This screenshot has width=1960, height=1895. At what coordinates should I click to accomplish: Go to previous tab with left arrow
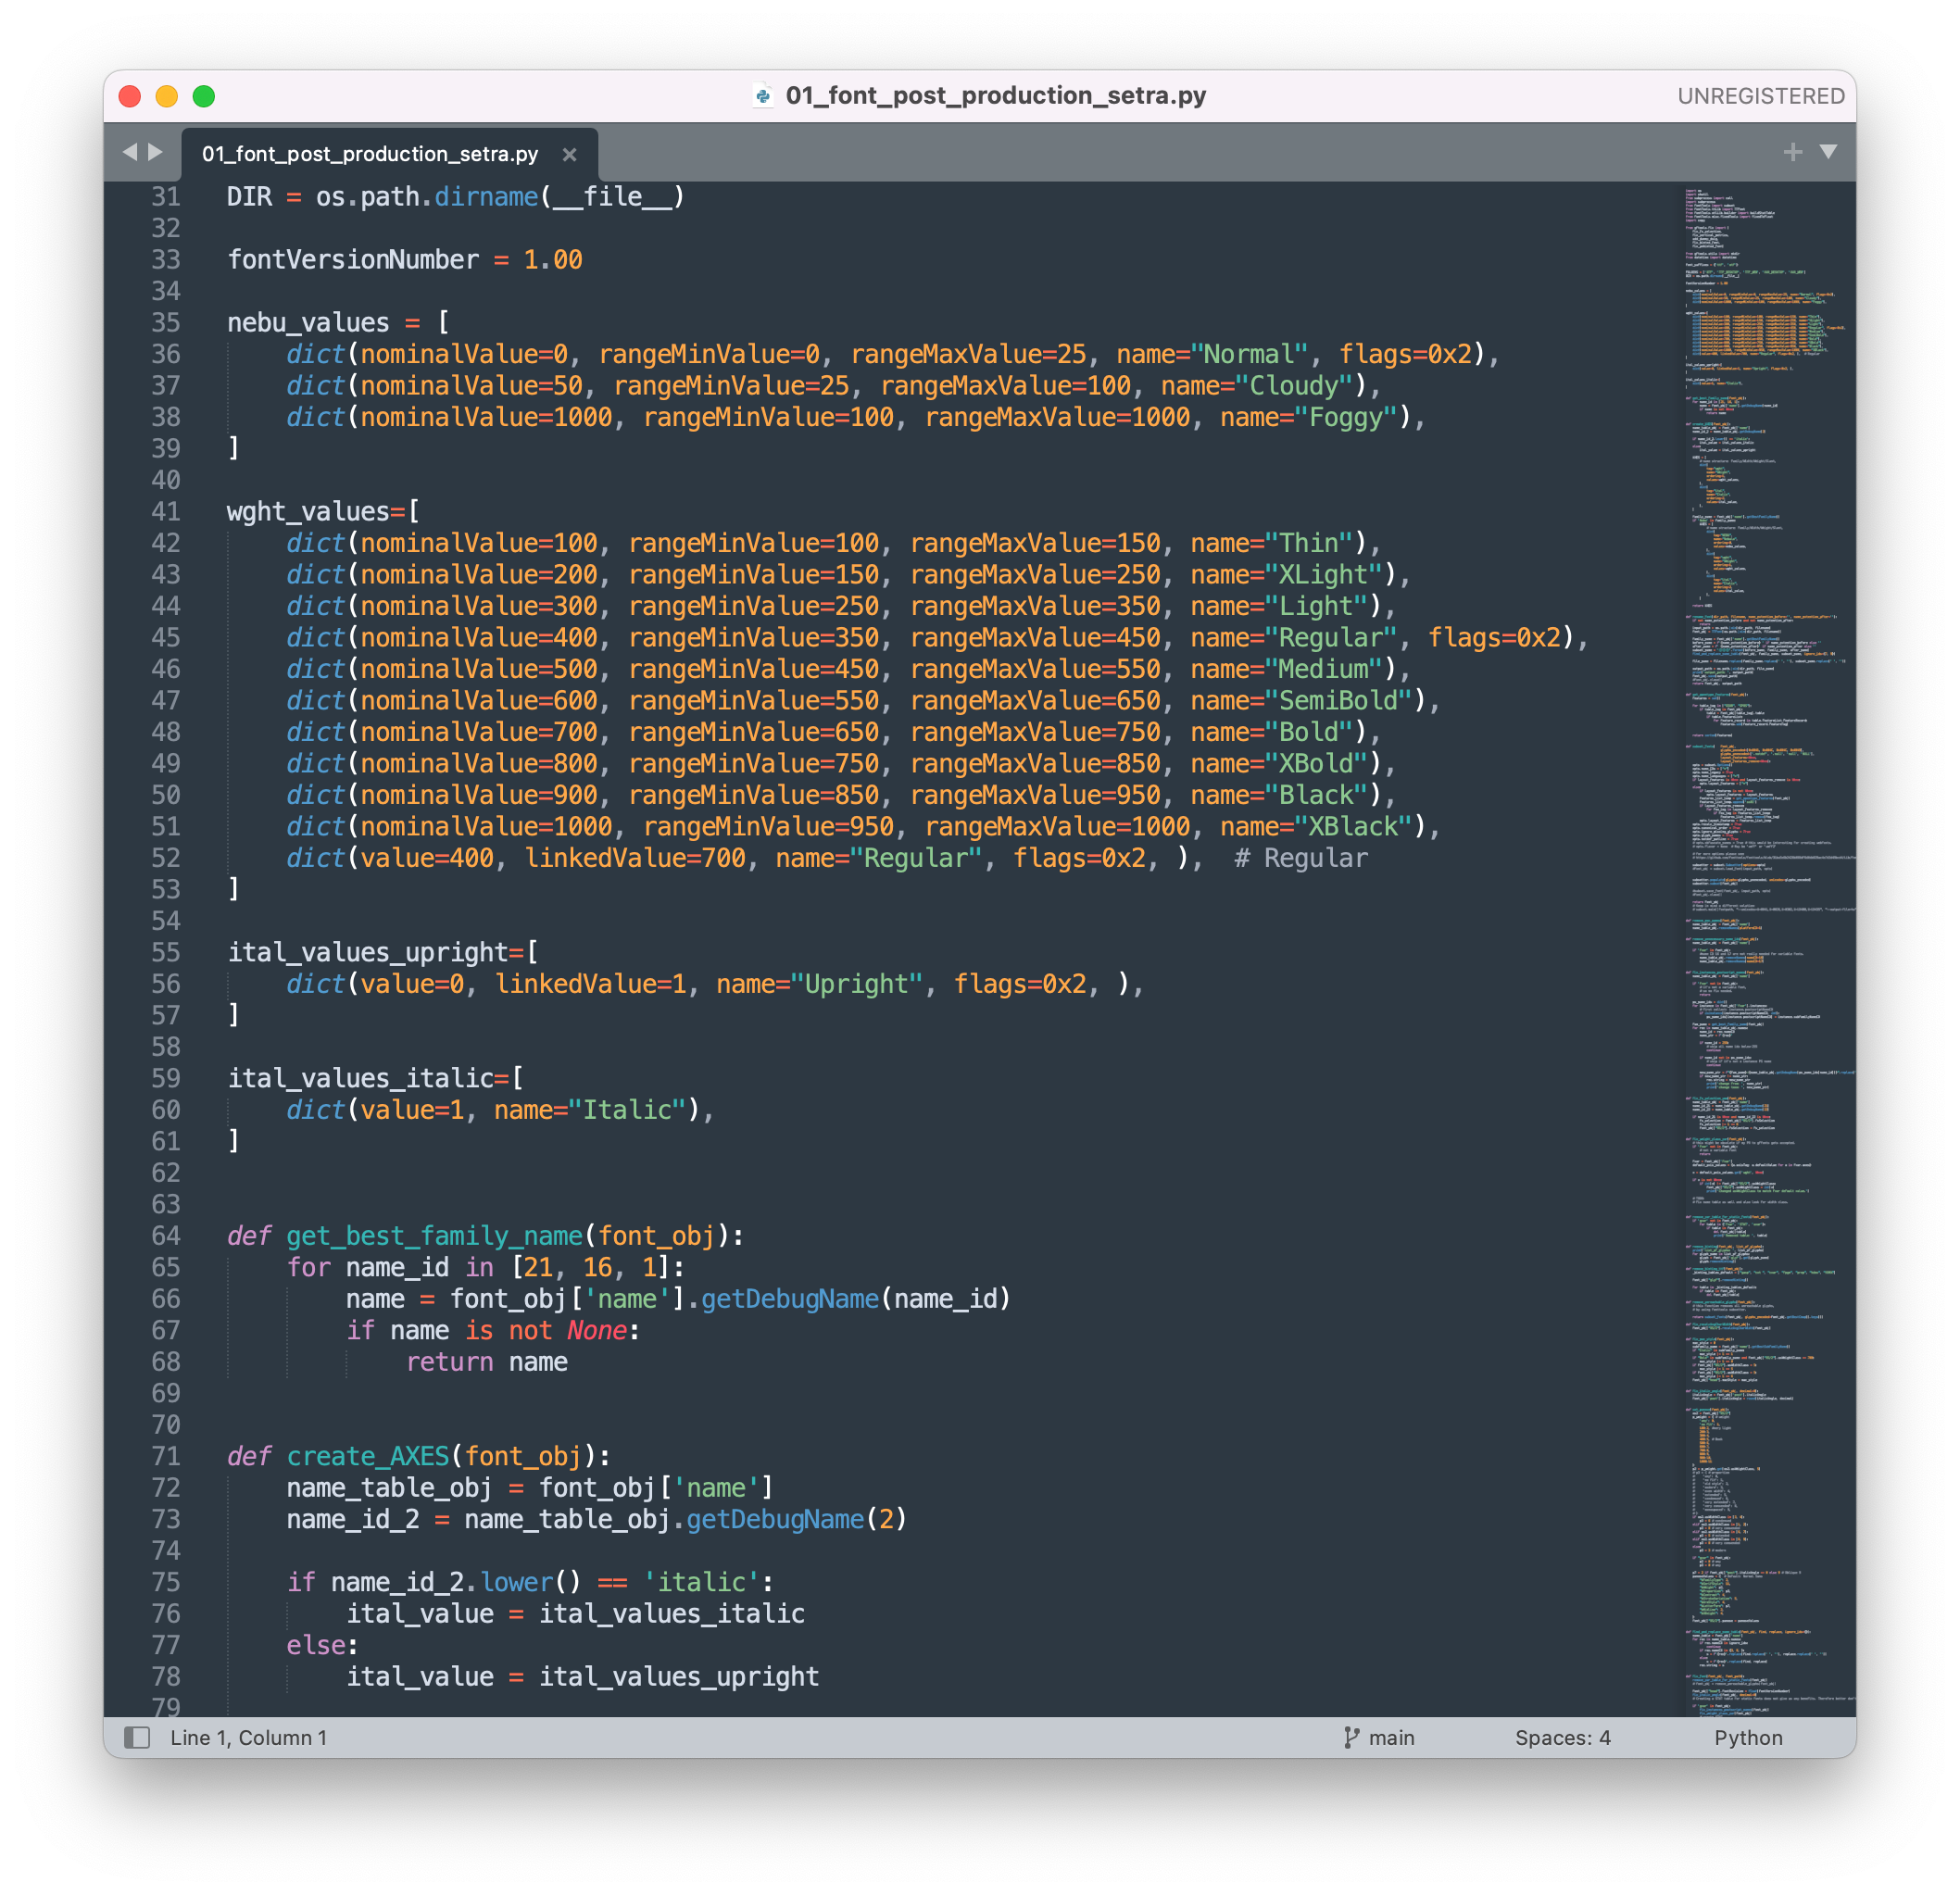click(x=129, y=152)
